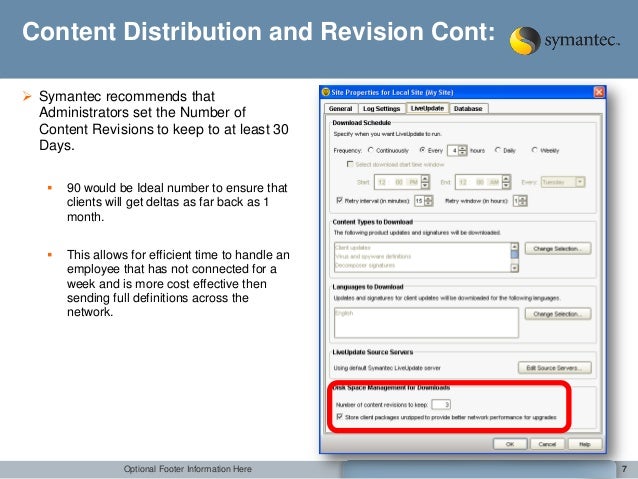Open Help from dialog
Screen dimensions: 638x479
pos(584,444)
